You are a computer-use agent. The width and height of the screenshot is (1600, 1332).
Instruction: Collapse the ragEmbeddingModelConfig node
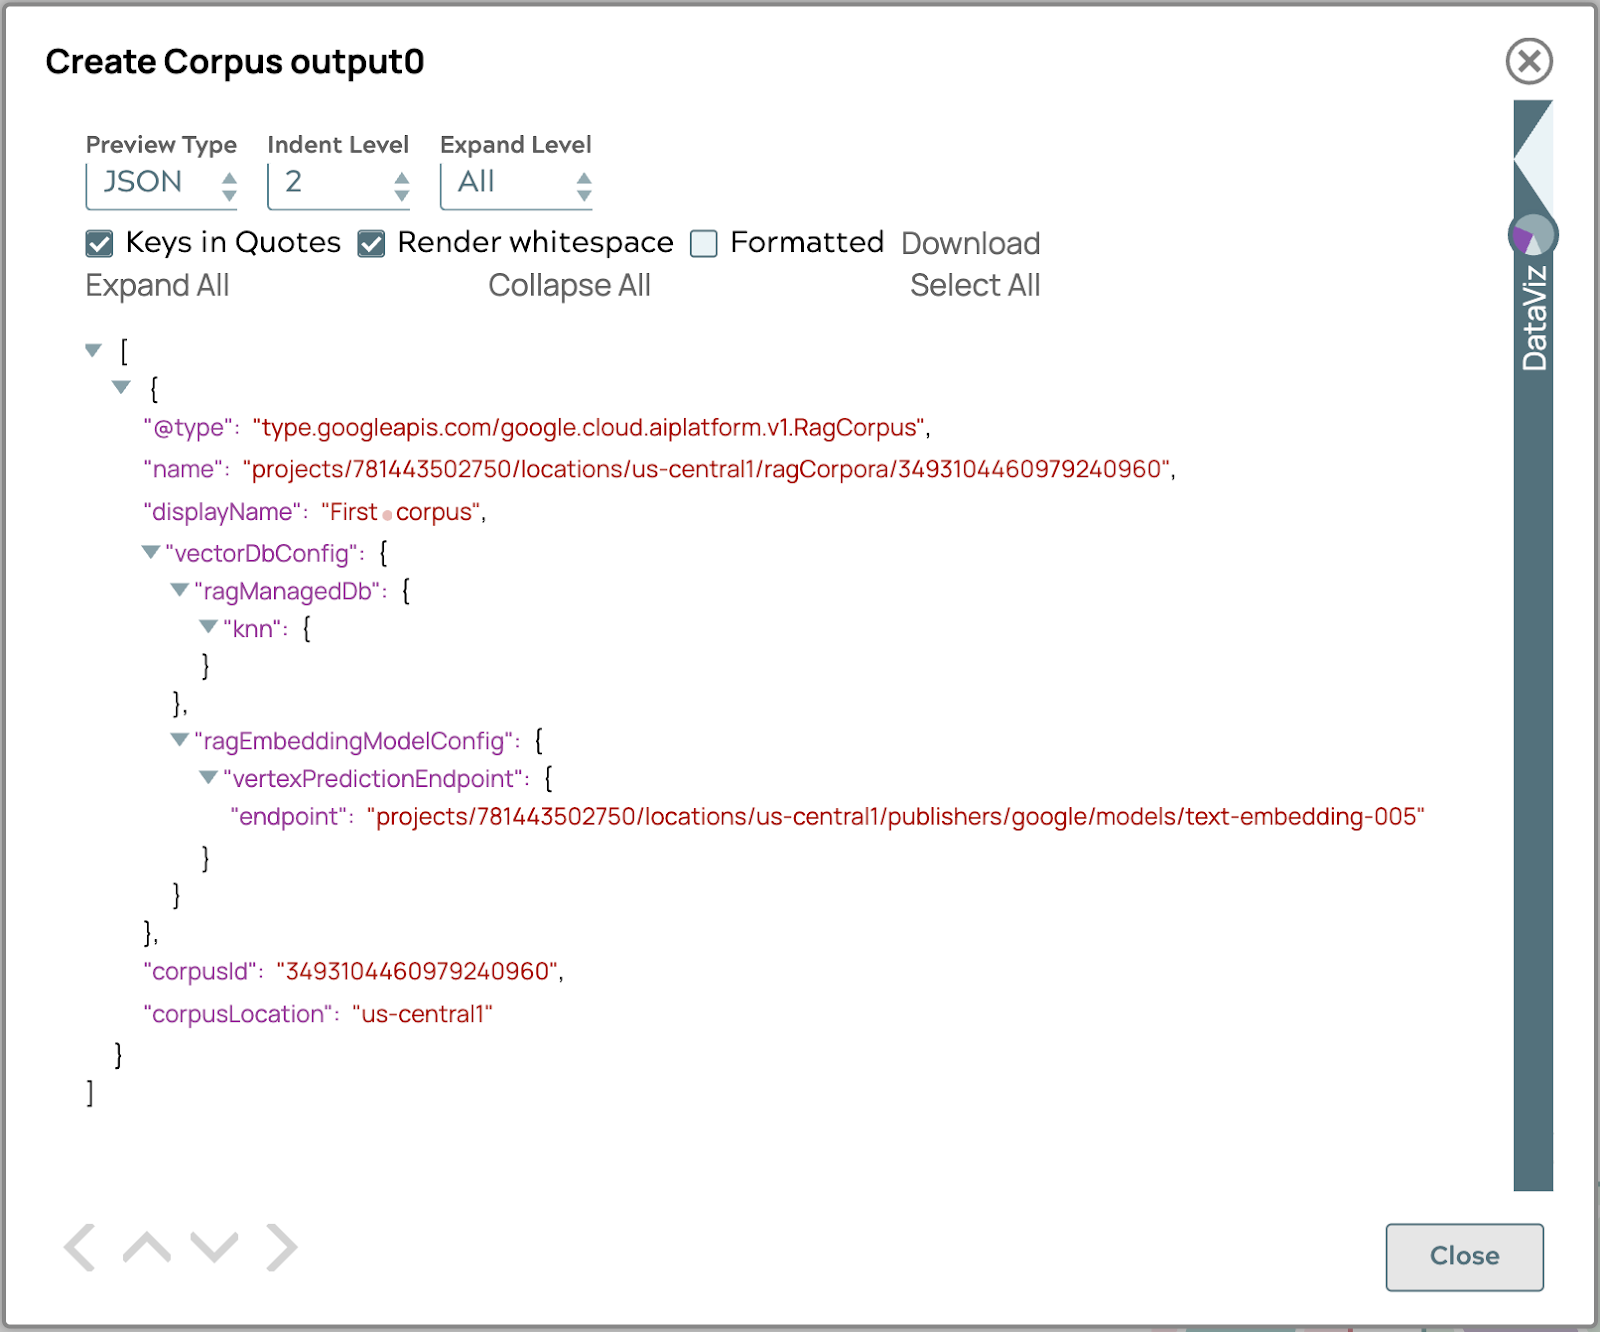tap(180, 740)
